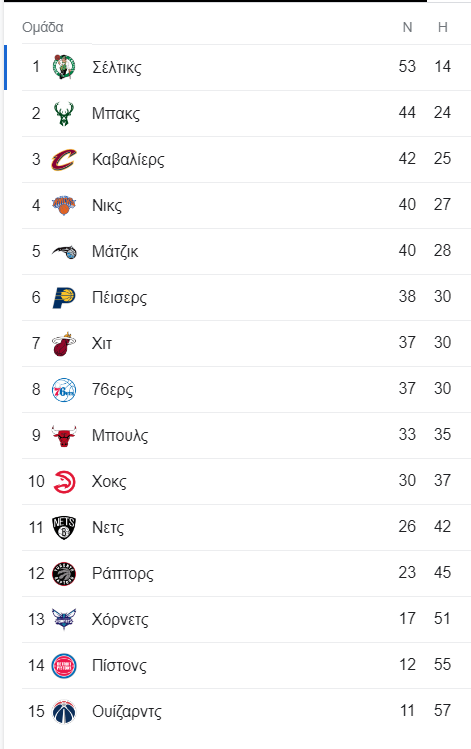Select the Cavaliers C logo
The image size is (471, 749).
(x=64, y=159)
